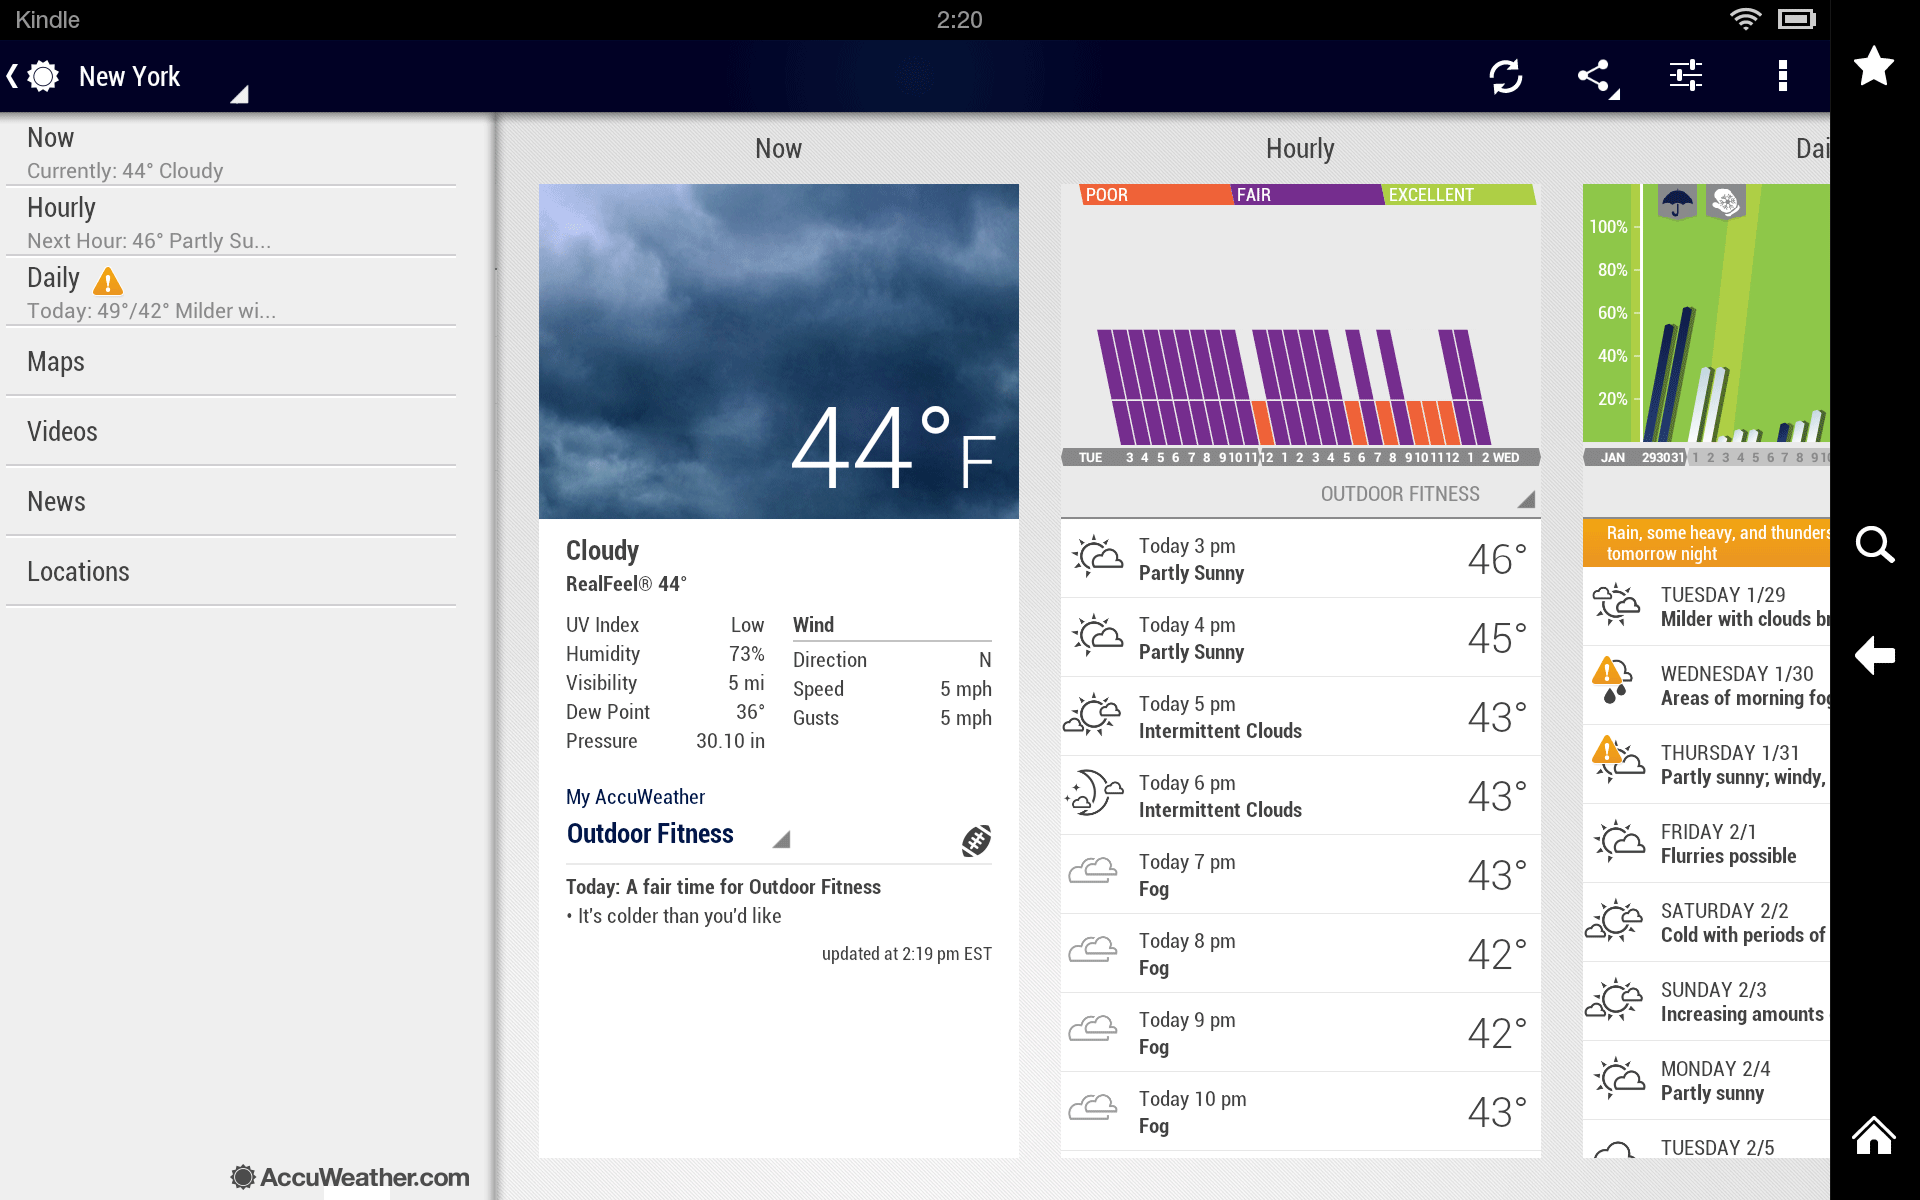Screen dimensions: 1920x1200
Task: Tap the Kindle home icon
Action: (1874, 1135)
